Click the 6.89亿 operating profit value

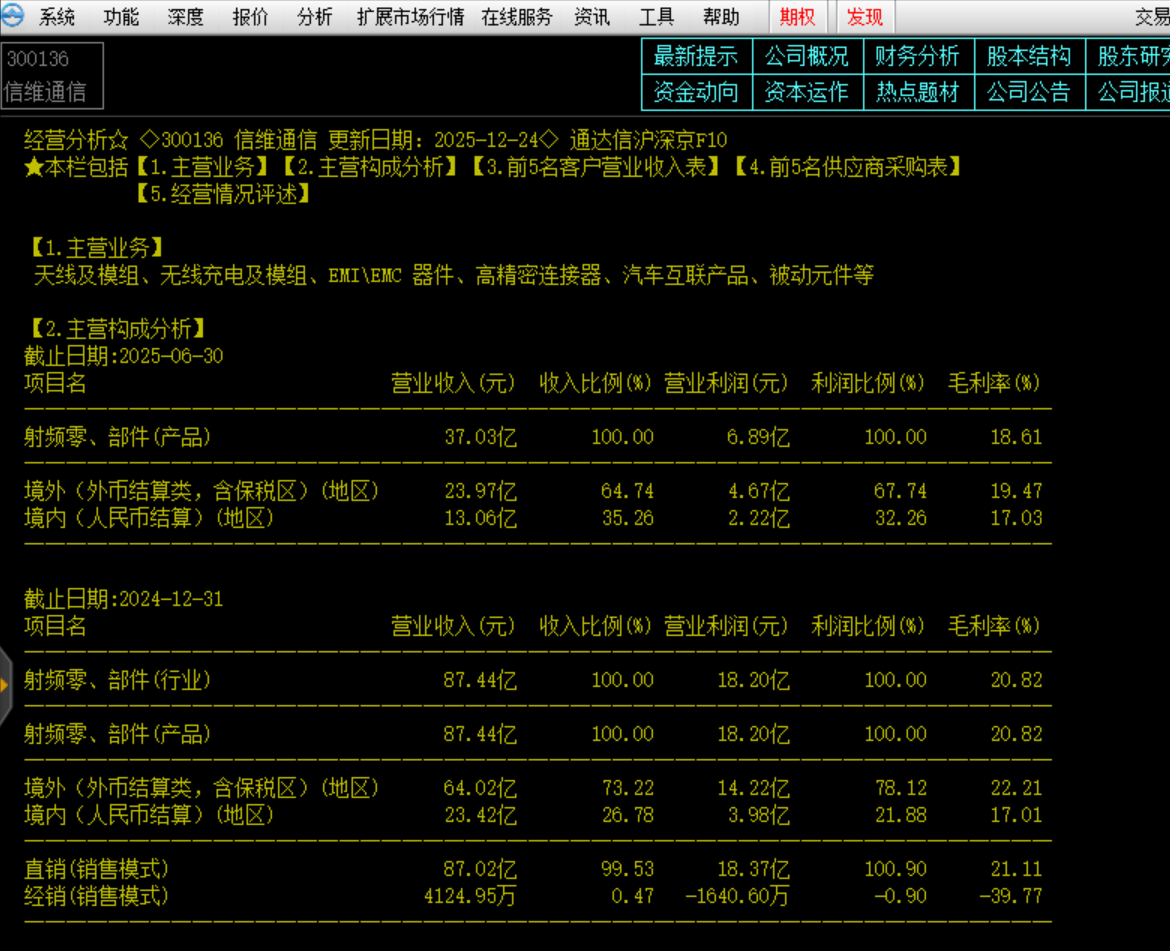[758, 437]
